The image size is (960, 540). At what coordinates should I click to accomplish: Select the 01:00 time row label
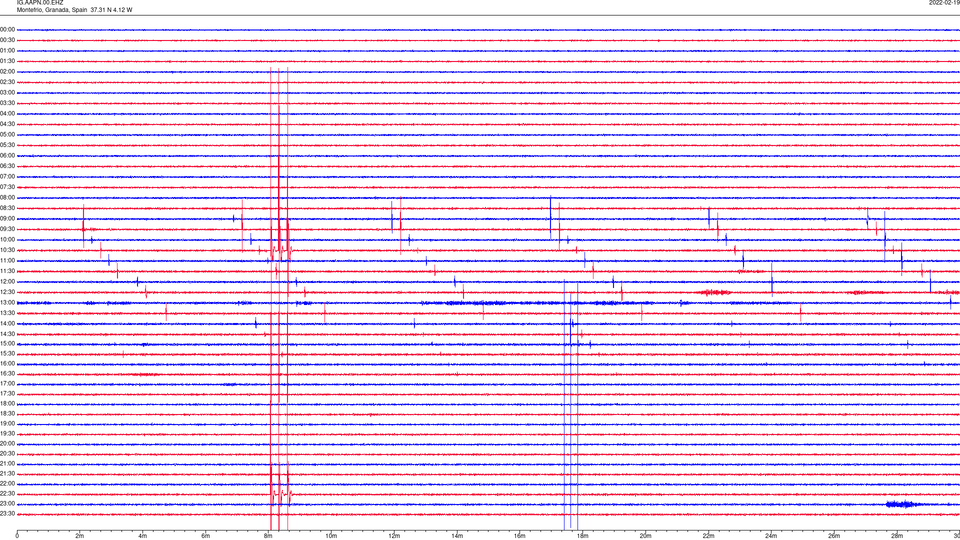coord(7,50)
